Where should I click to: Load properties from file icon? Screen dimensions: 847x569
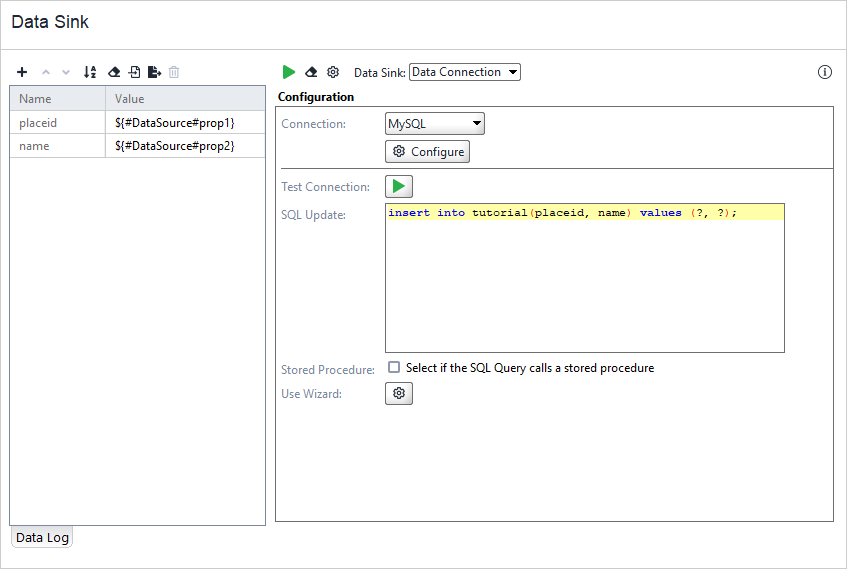tap(135, 72)
